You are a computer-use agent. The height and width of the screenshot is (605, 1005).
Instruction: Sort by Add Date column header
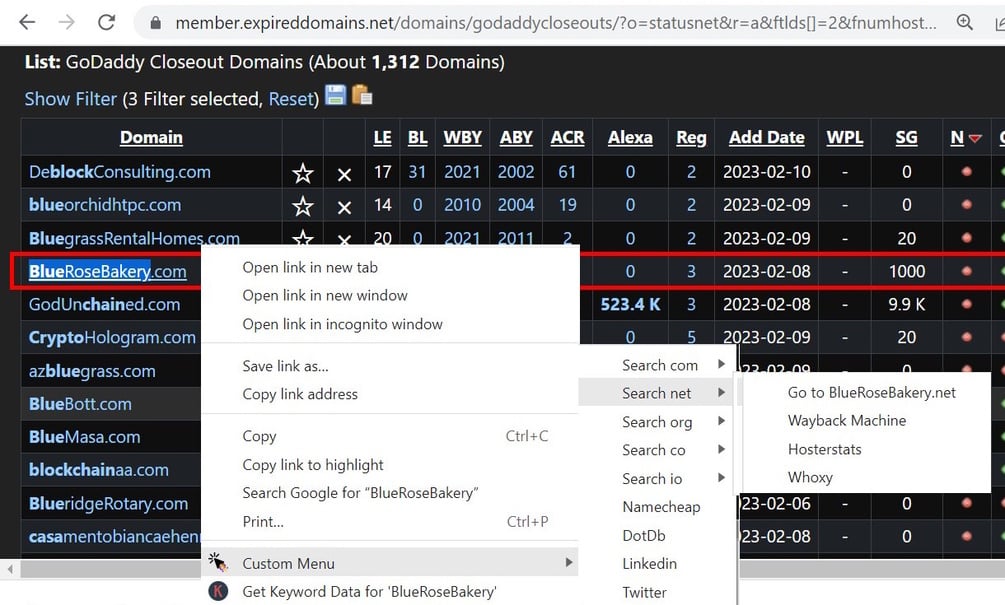tap(767, 137)
